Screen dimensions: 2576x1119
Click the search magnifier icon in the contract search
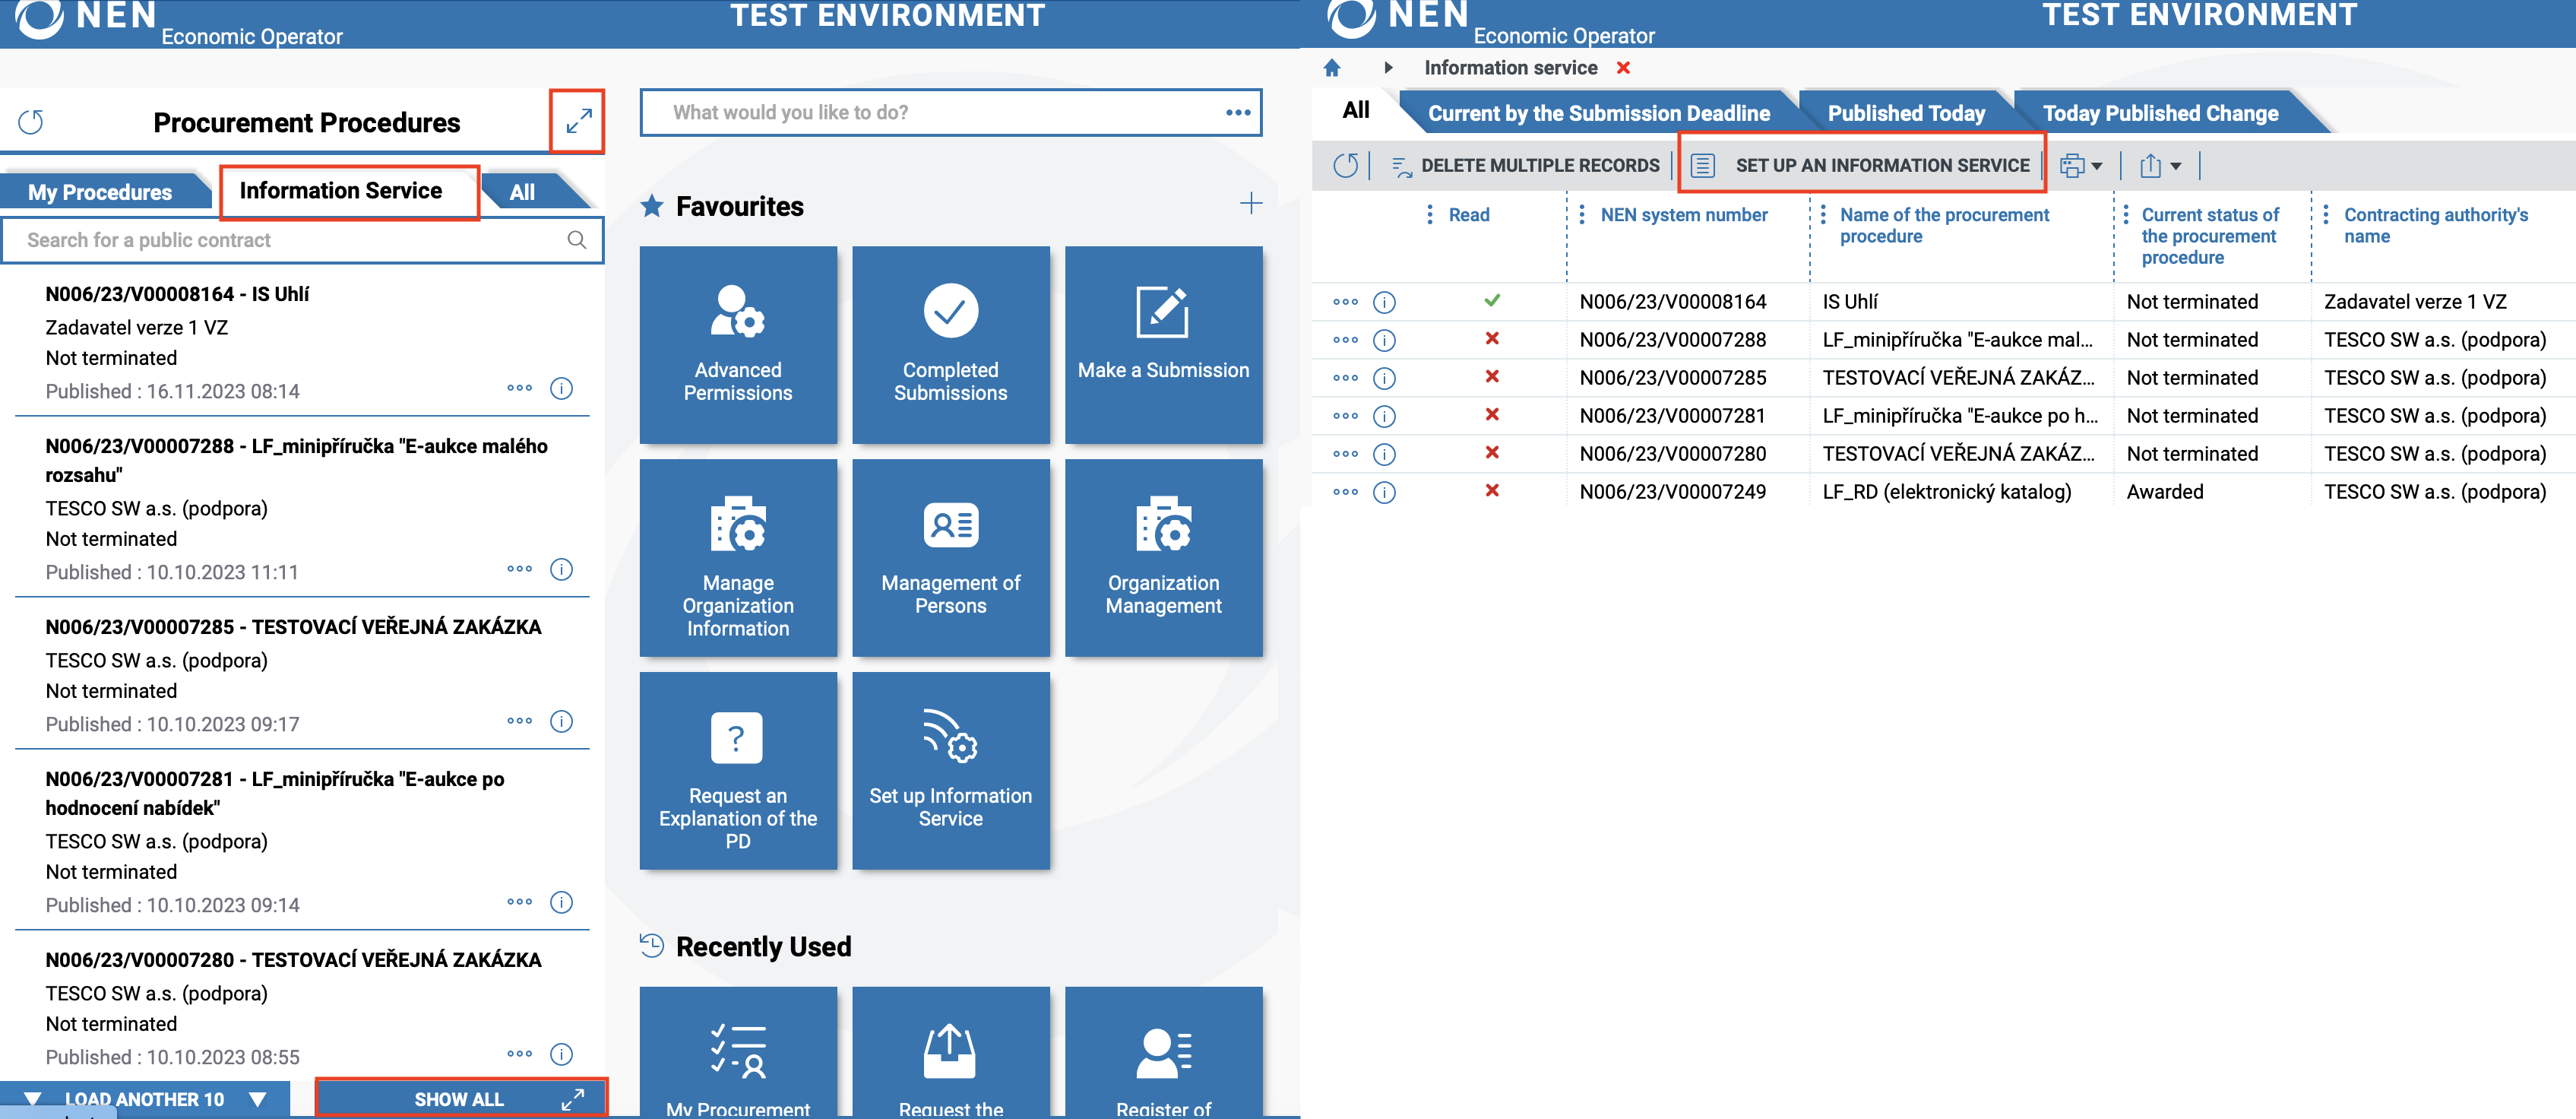[x=576, y=240]
